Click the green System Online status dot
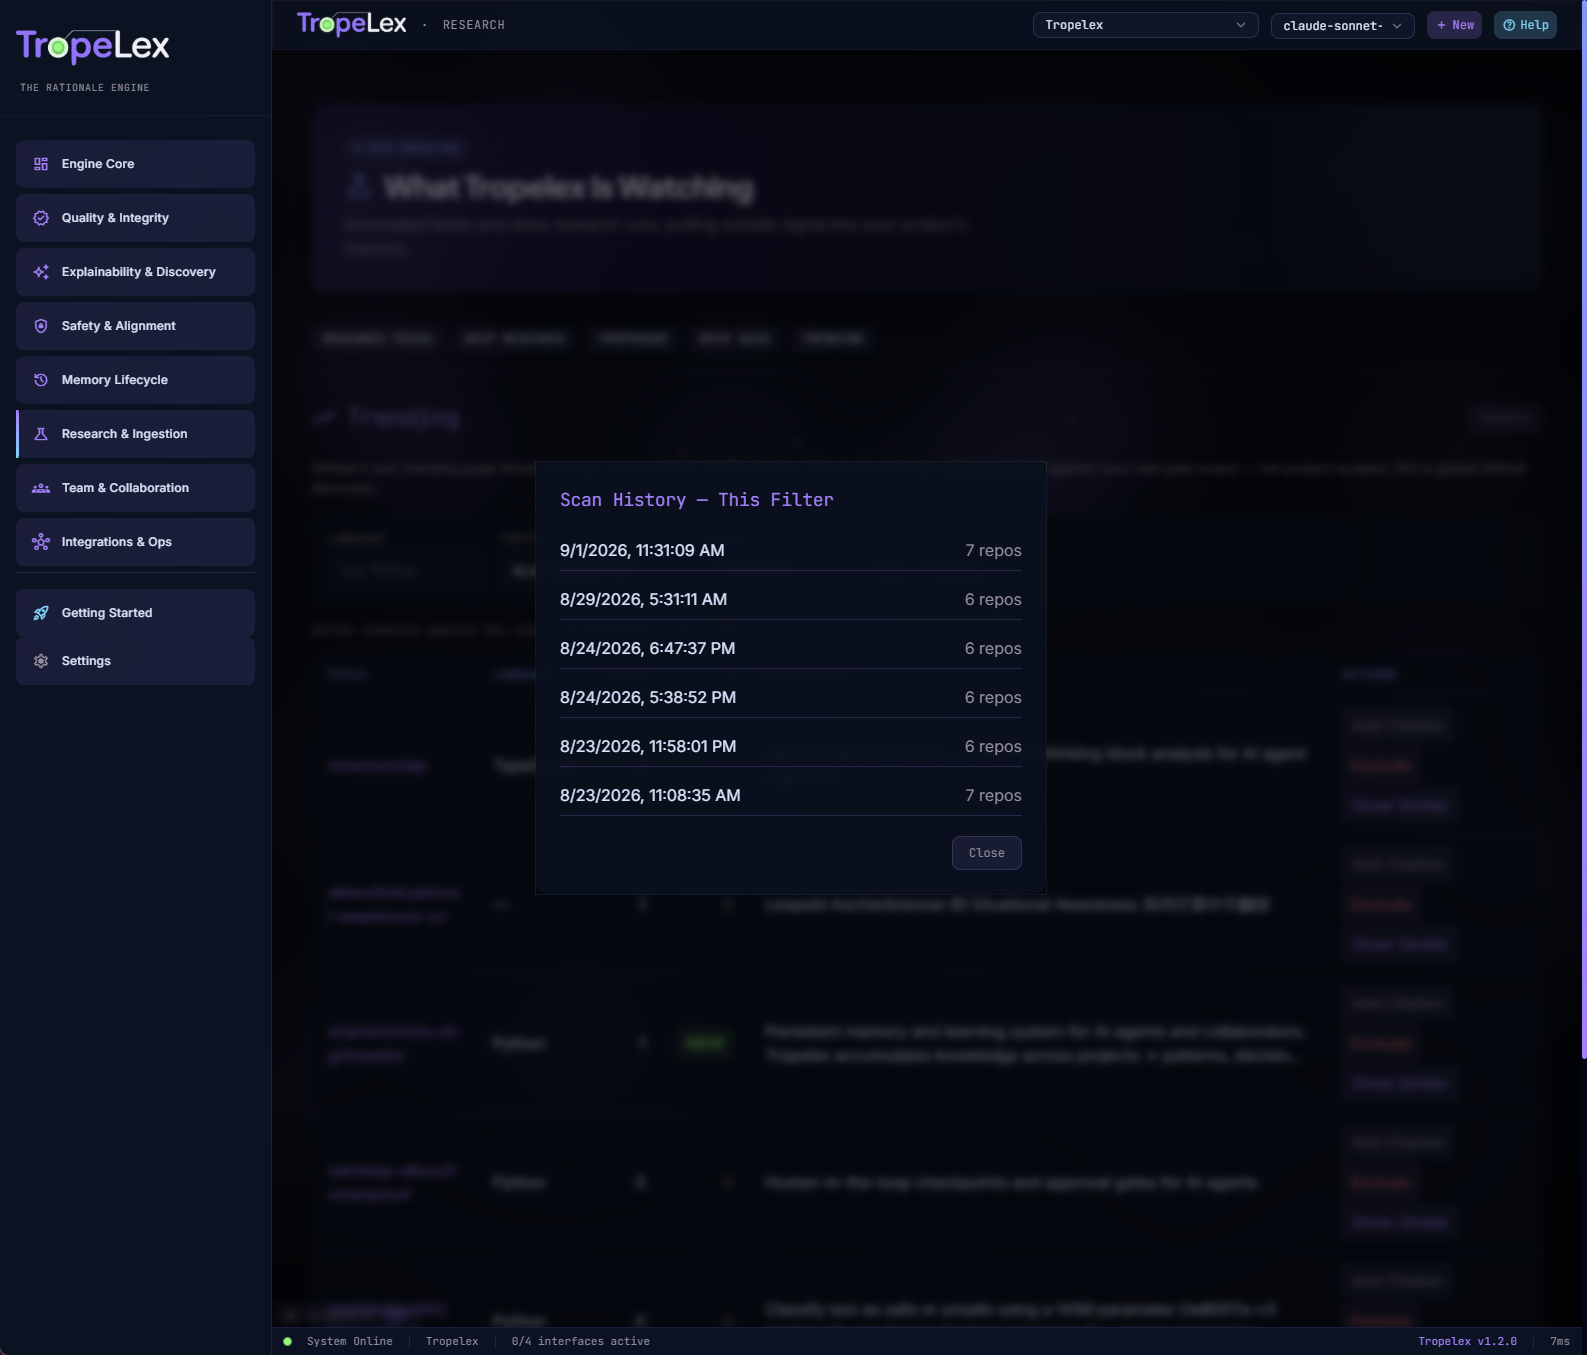 288,1342
